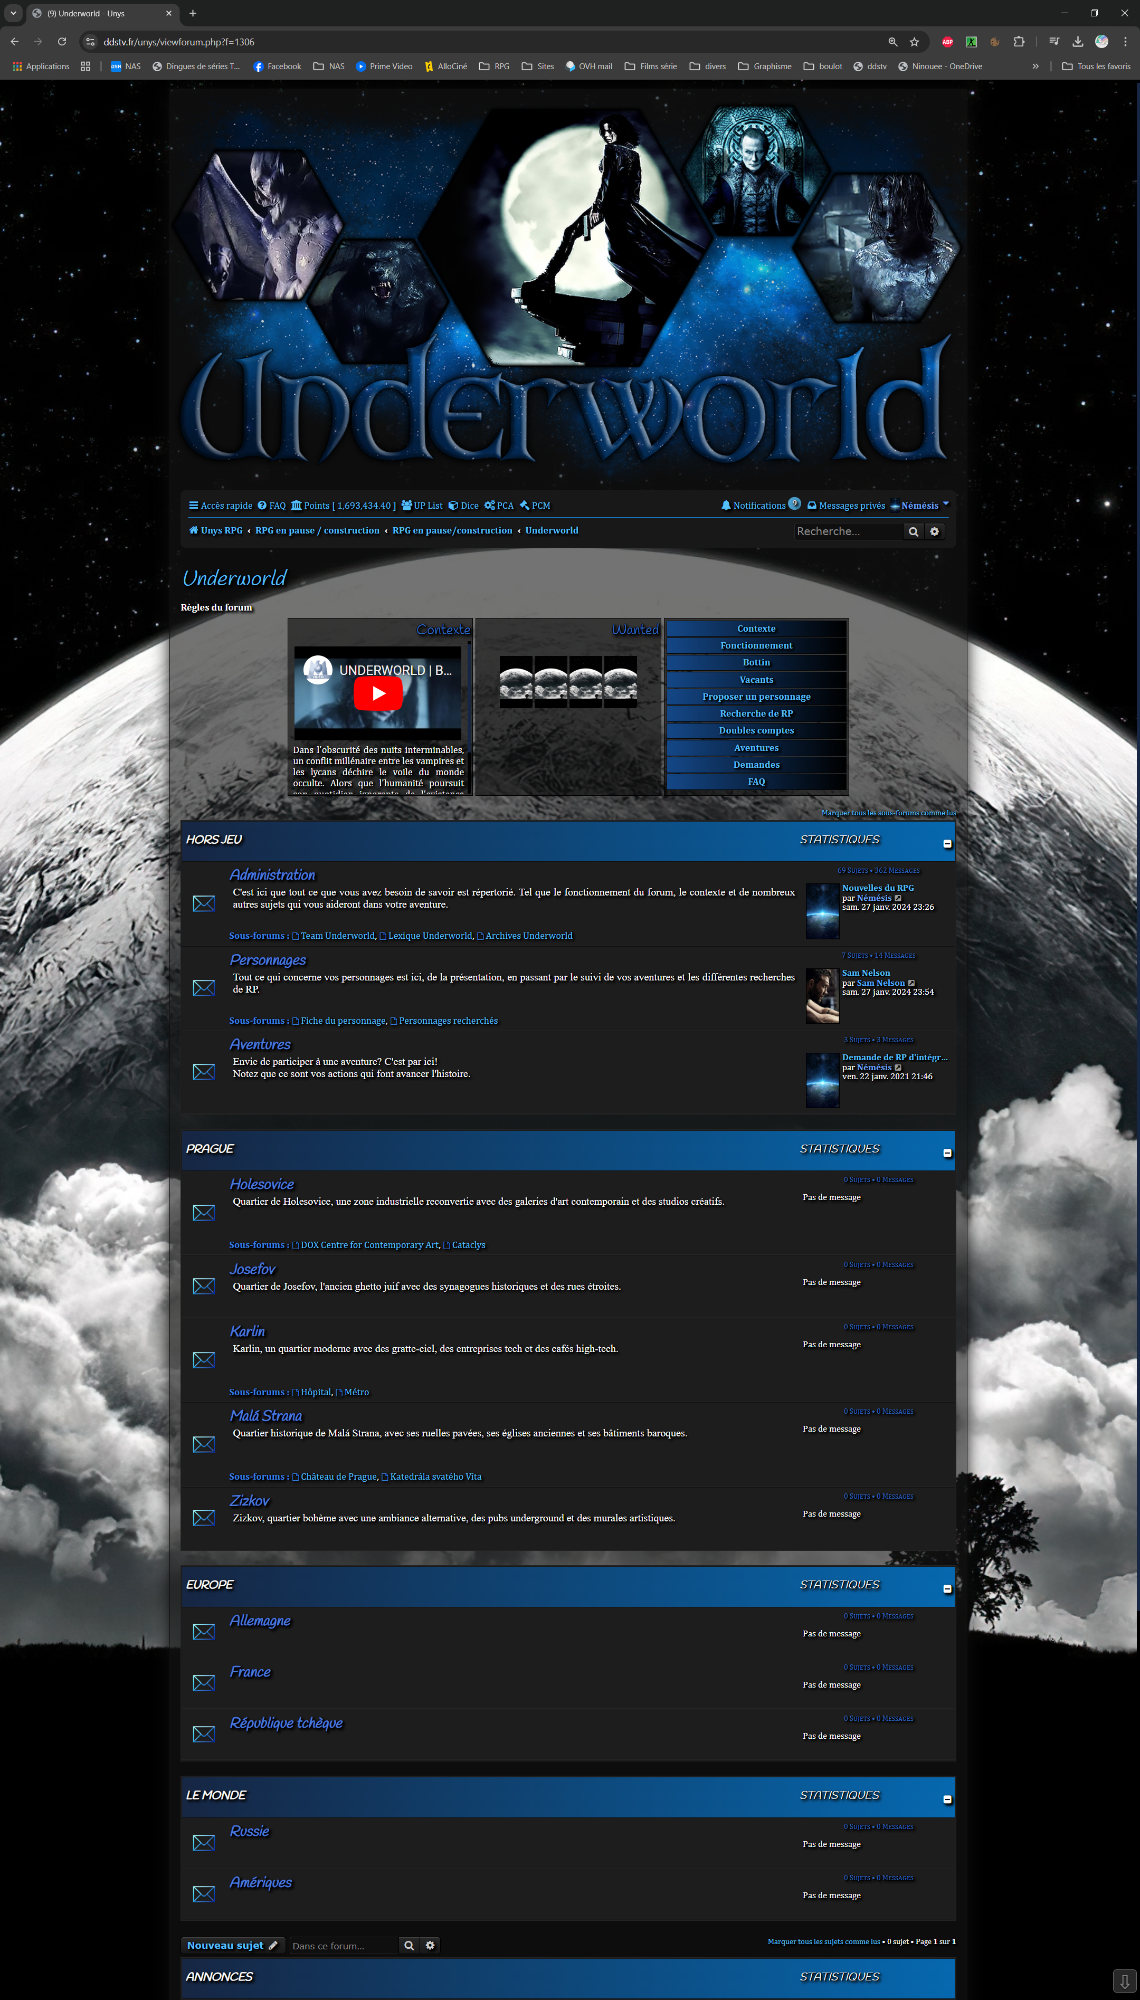Go to Unys RPG home breadcrumb
The width and height of the screenshot is (1140, 2000).
tap(216, 531)
